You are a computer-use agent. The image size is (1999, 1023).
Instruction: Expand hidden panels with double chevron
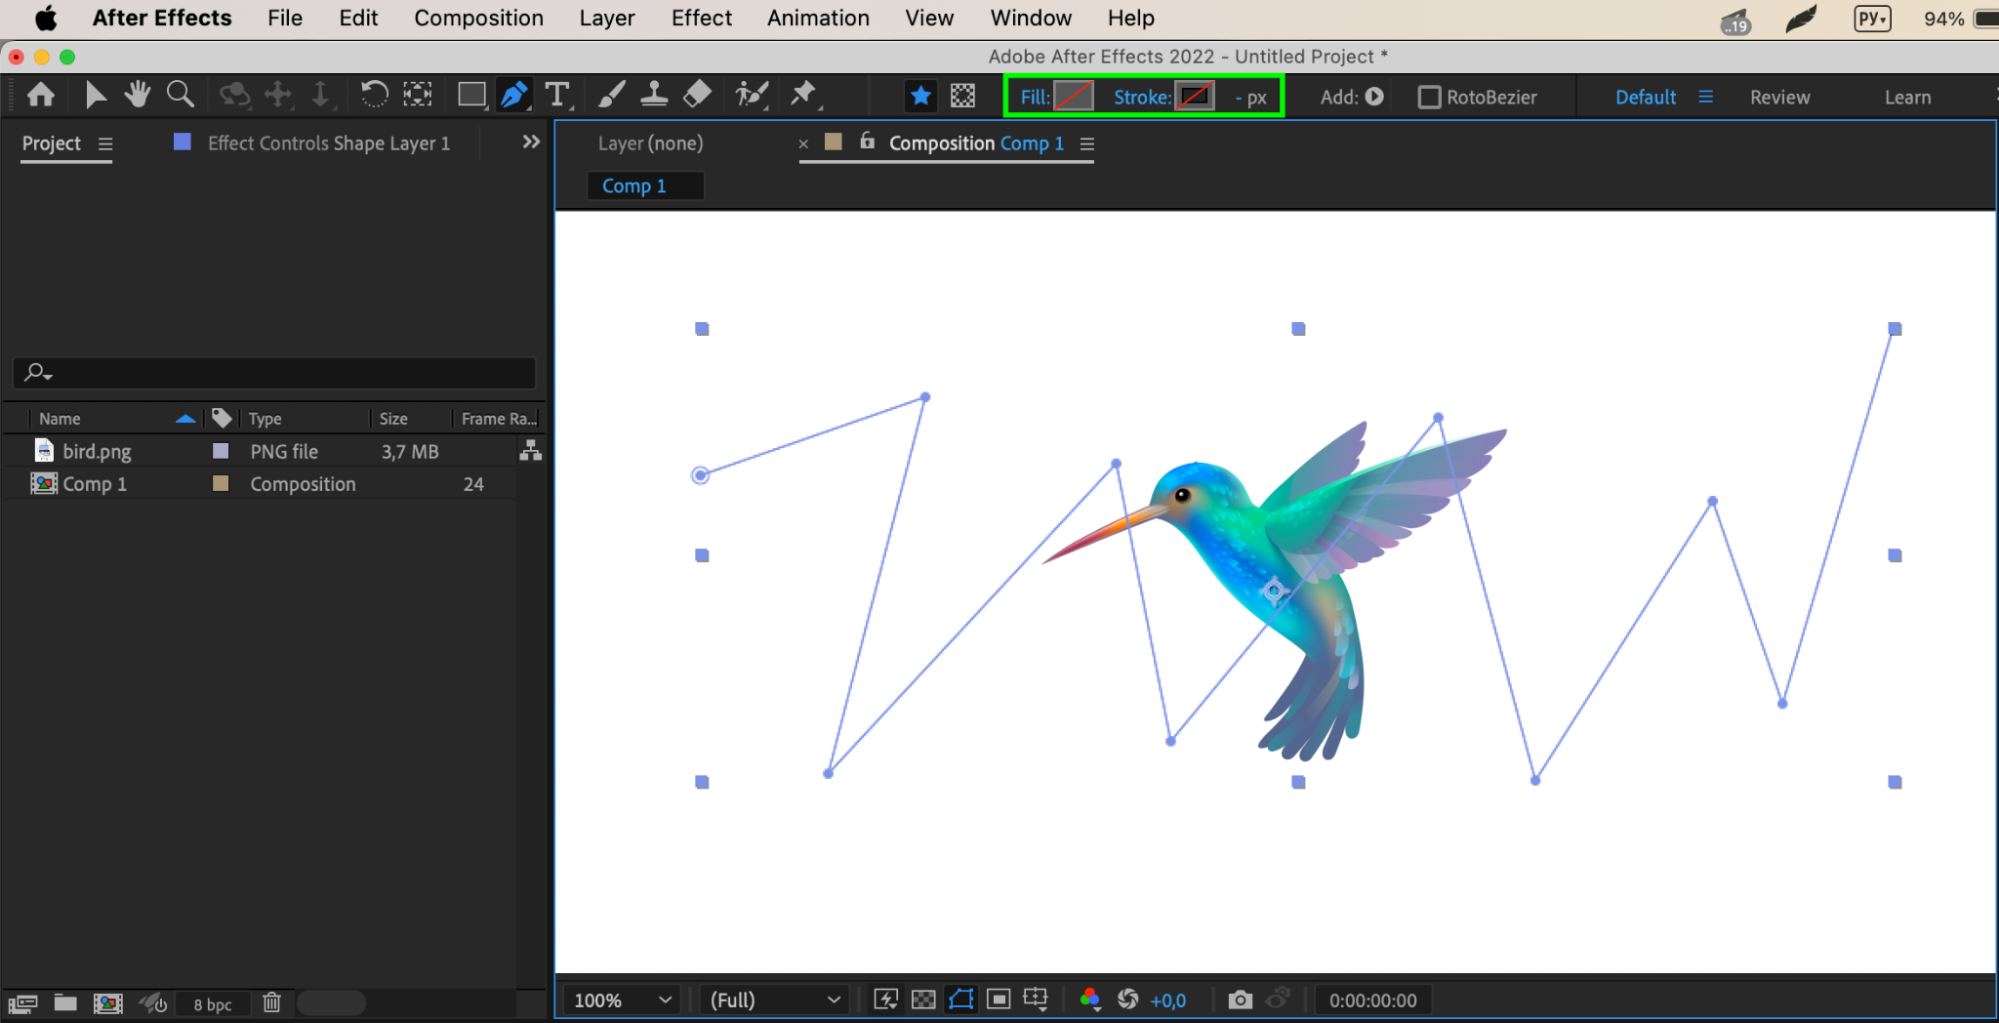click(x=531, y=142)
